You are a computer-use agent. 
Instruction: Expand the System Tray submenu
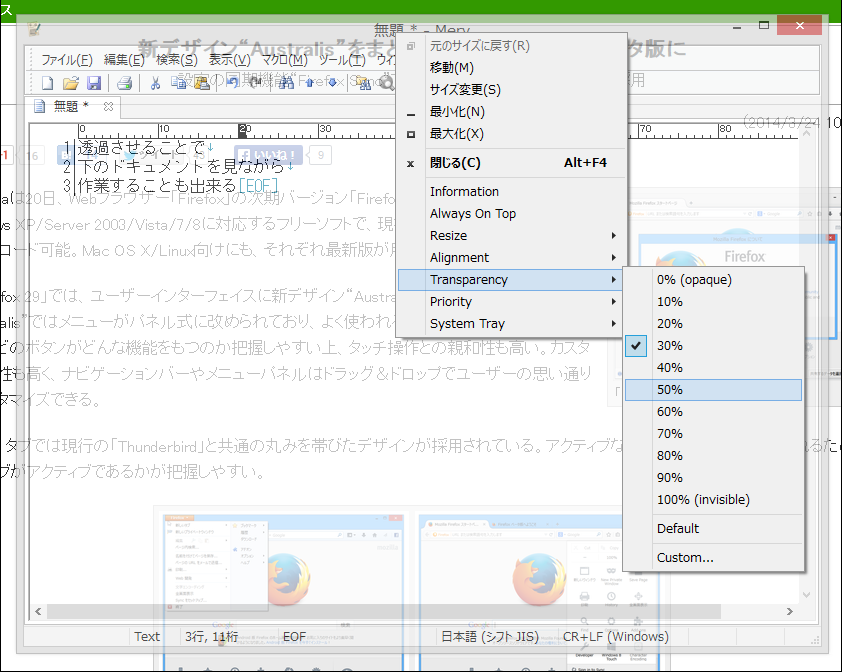point(512,324)
